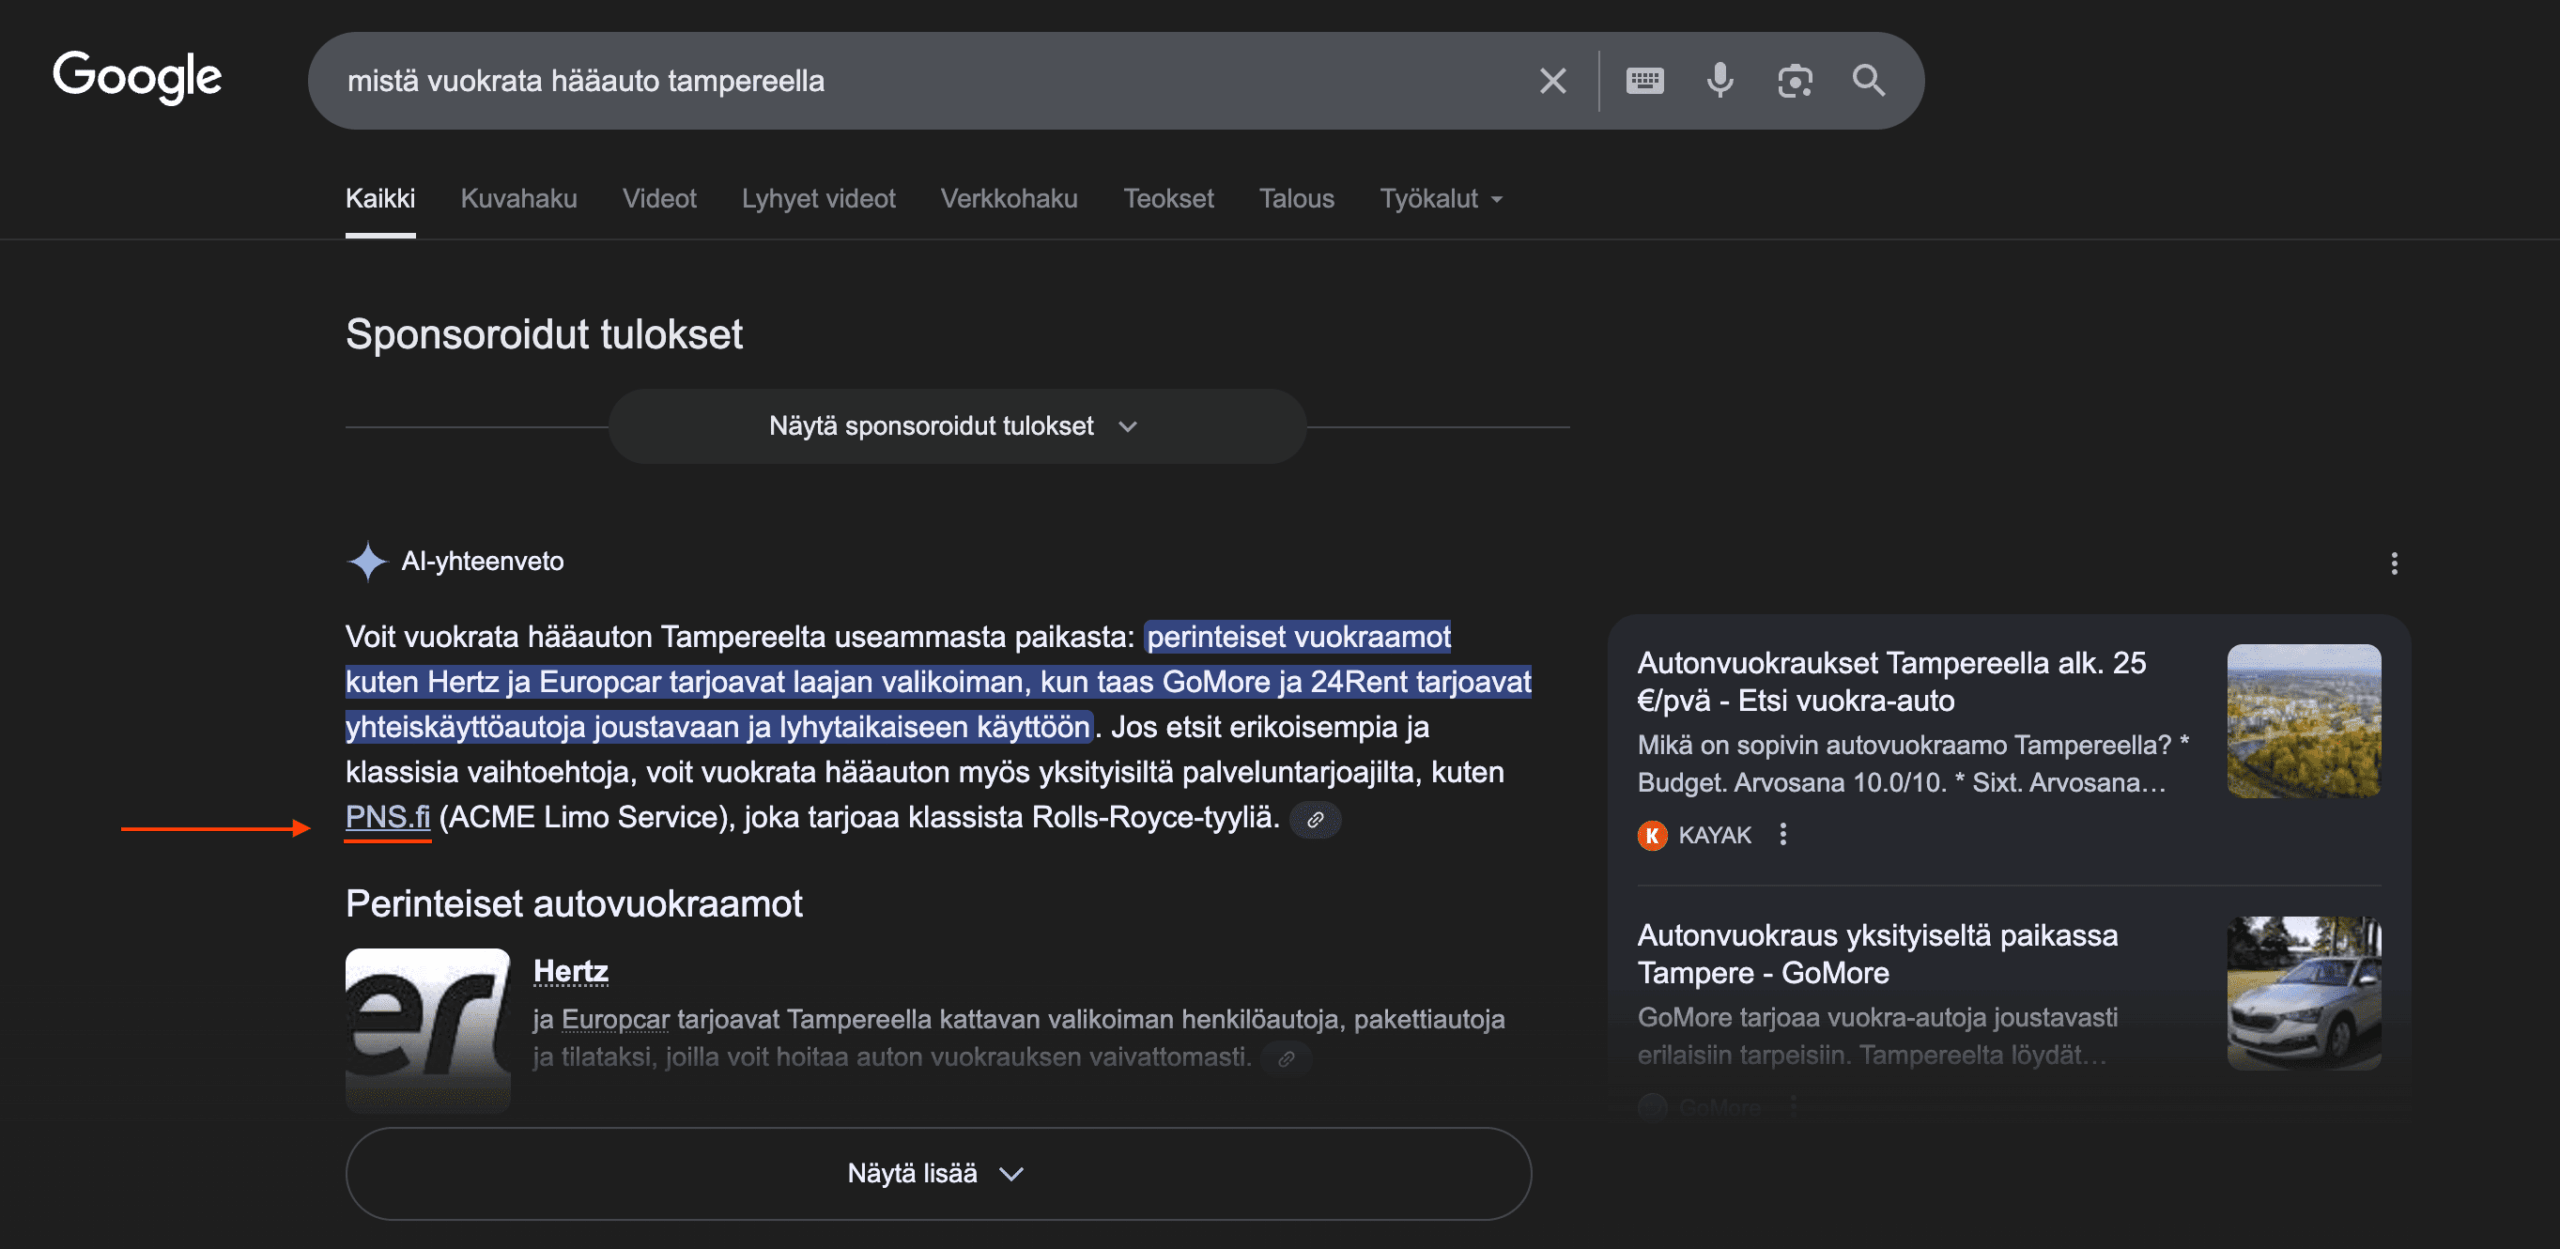The height and width of the screenshot is (1249, 2560).
Task: Open the on-screen keyboard icon
Action: pyautogui.click(x=1645, y=80)
